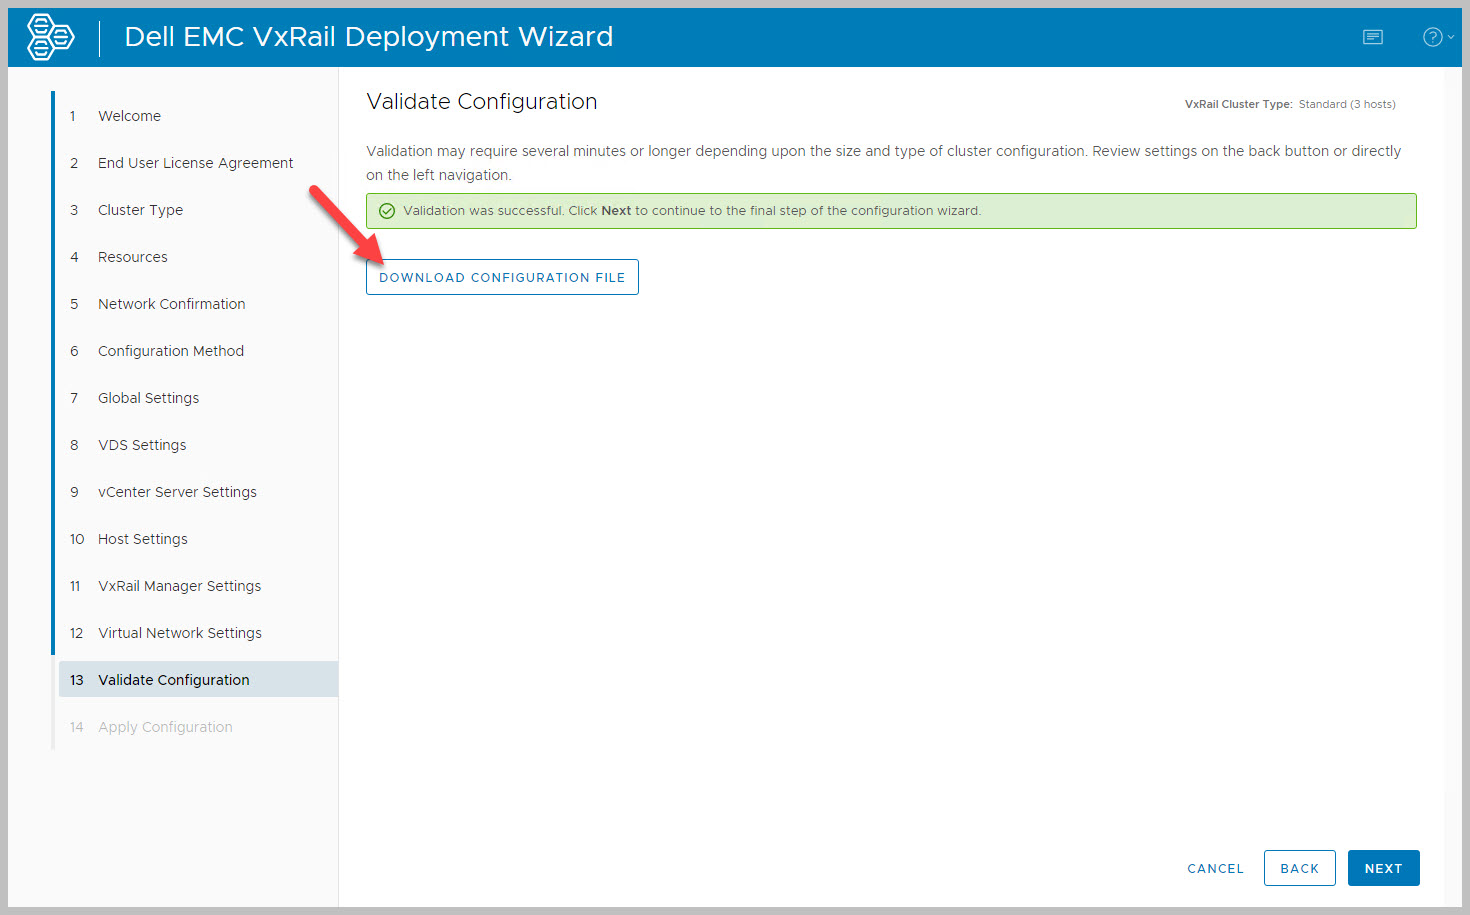Open vCenter Server Settings step
Screen dimensions: 1470x915
pos(177,492)
